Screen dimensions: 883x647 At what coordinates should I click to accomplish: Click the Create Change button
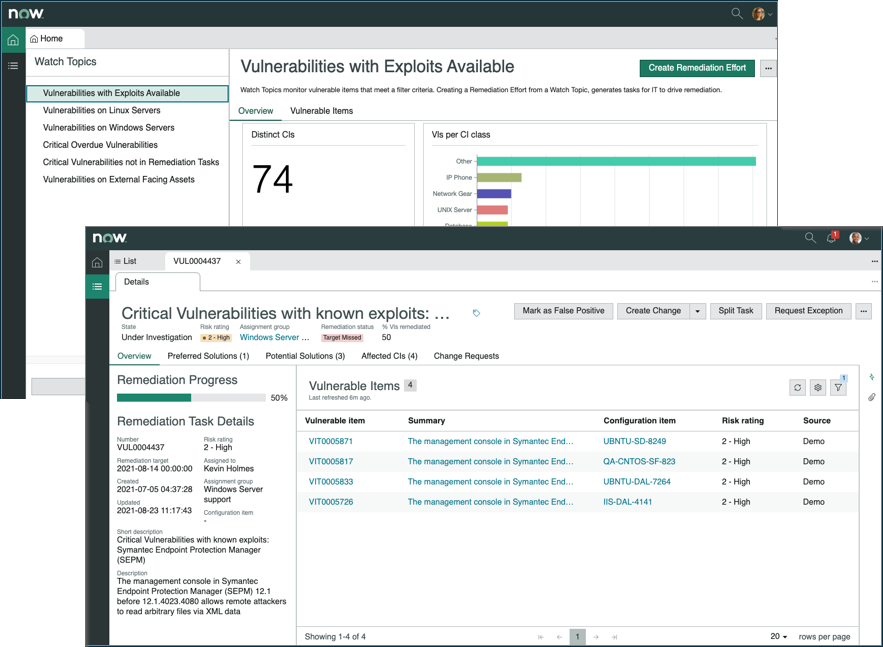(653, 311)
